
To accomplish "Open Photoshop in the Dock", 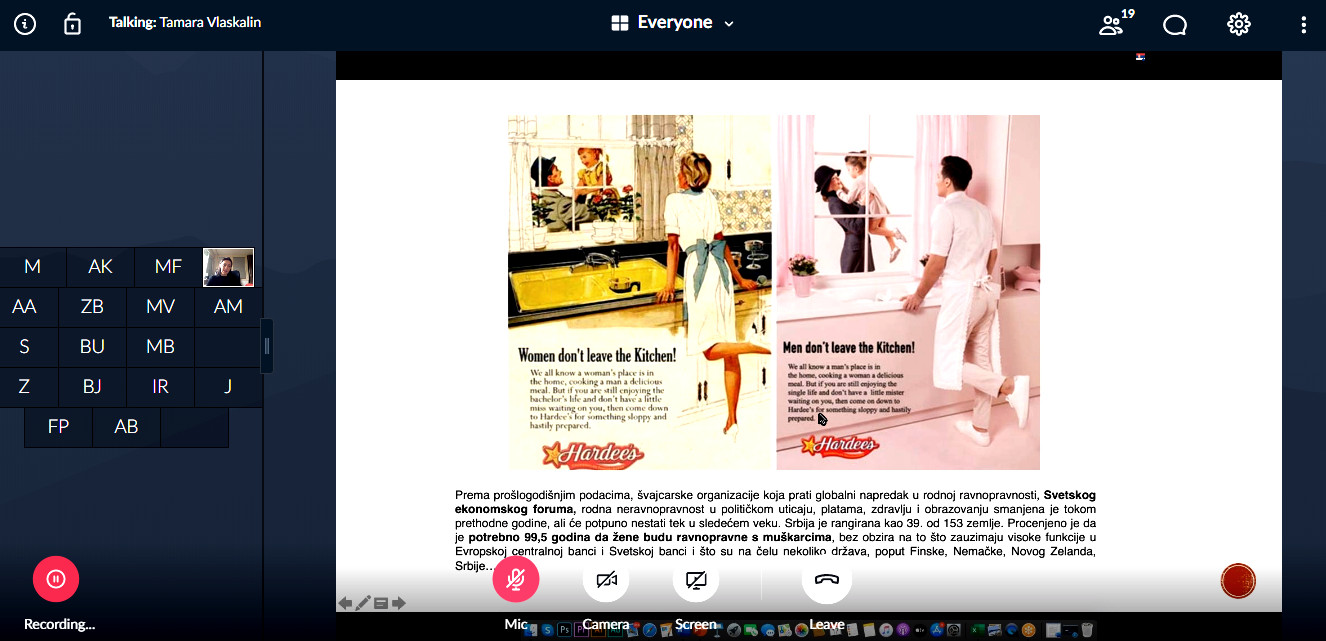I will [x=565, y=629].
